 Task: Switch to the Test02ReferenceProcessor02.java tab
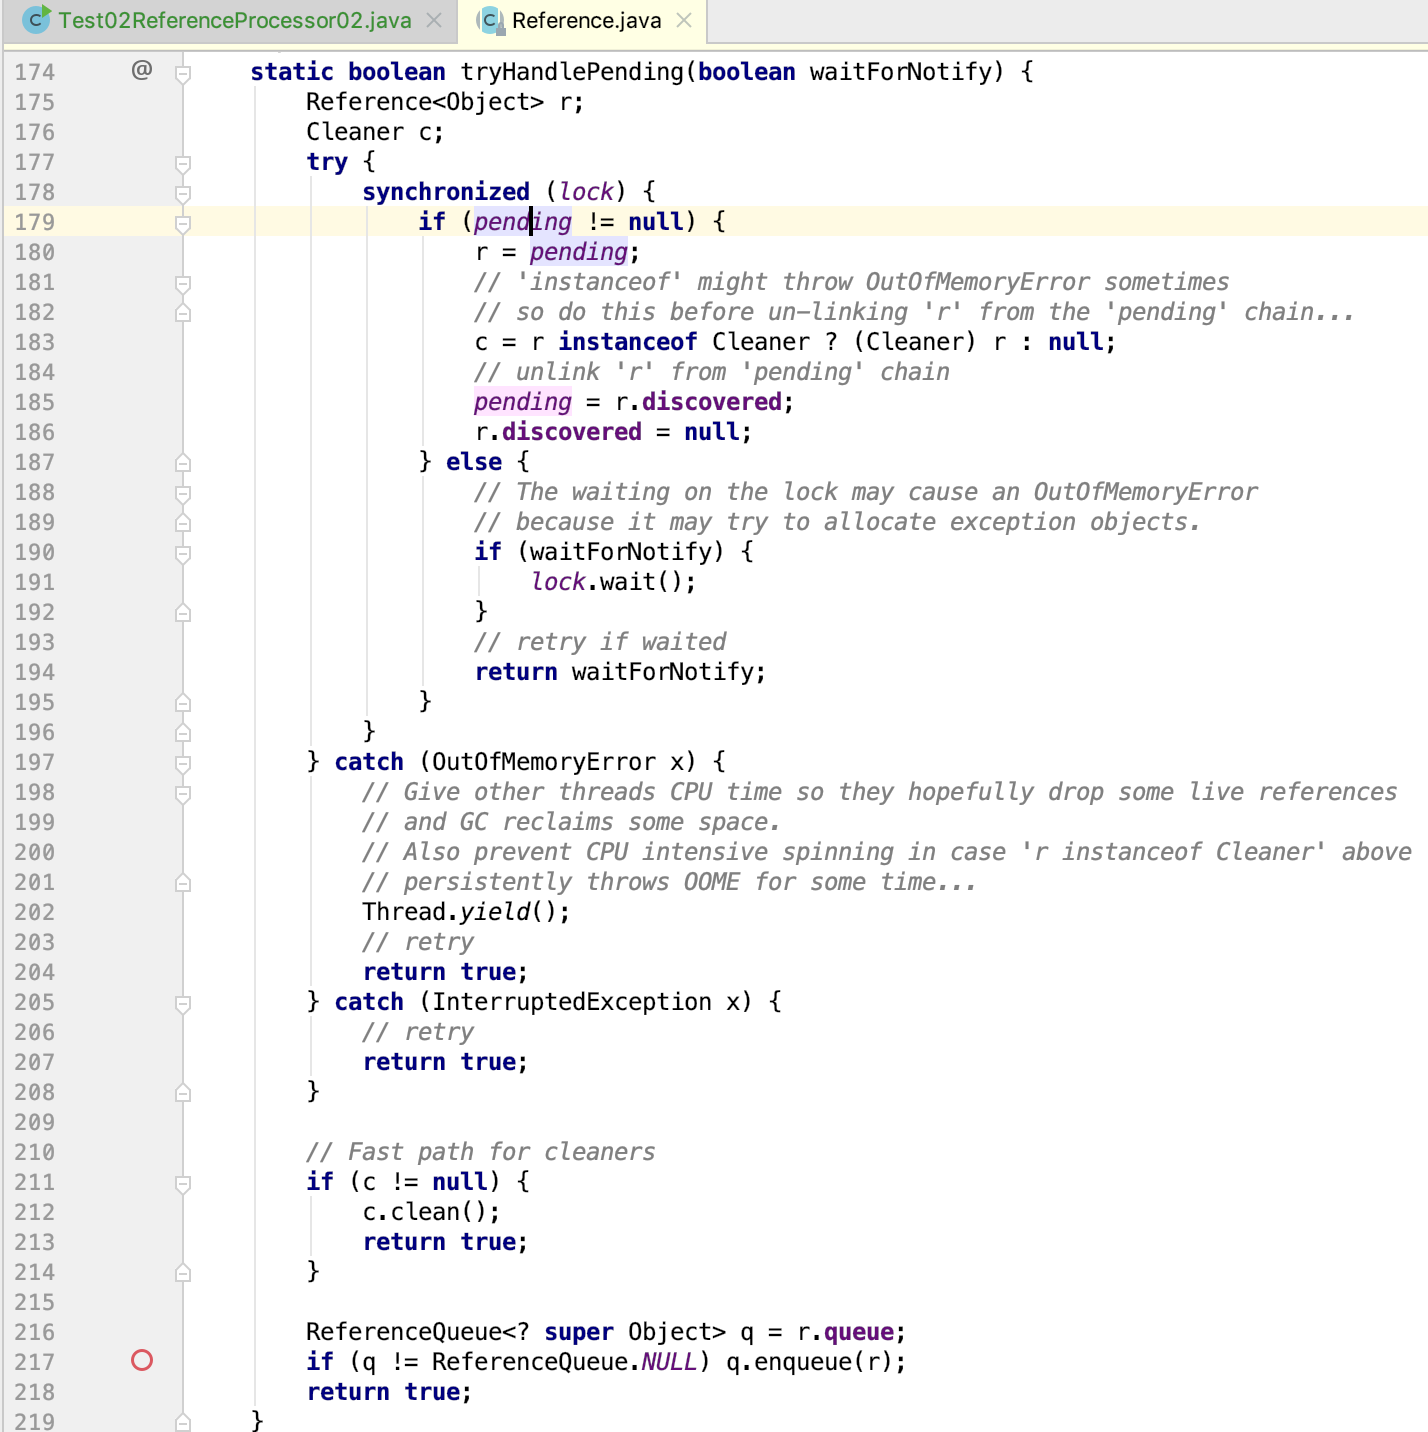[x=230, y=20]
